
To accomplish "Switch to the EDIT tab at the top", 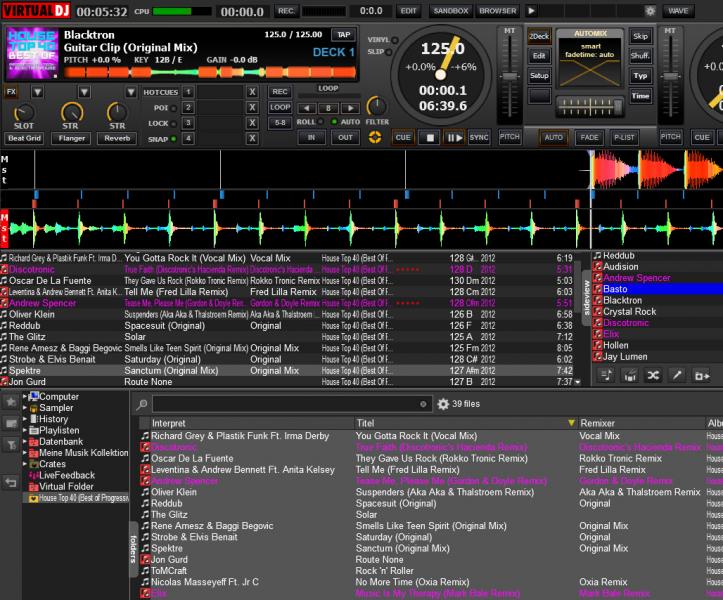I will (409, 11).
